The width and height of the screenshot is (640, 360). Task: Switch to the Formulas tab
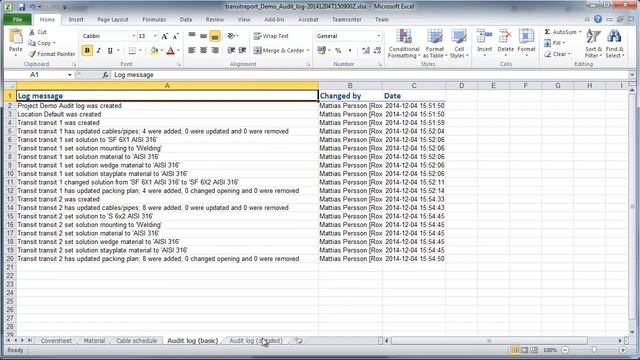(154, 20)
